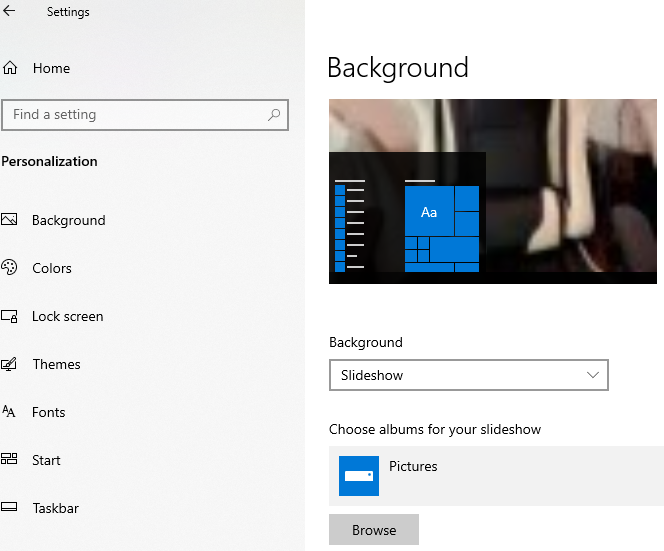Click the chevron on the Slideshow dropdown

click(593, 375)
